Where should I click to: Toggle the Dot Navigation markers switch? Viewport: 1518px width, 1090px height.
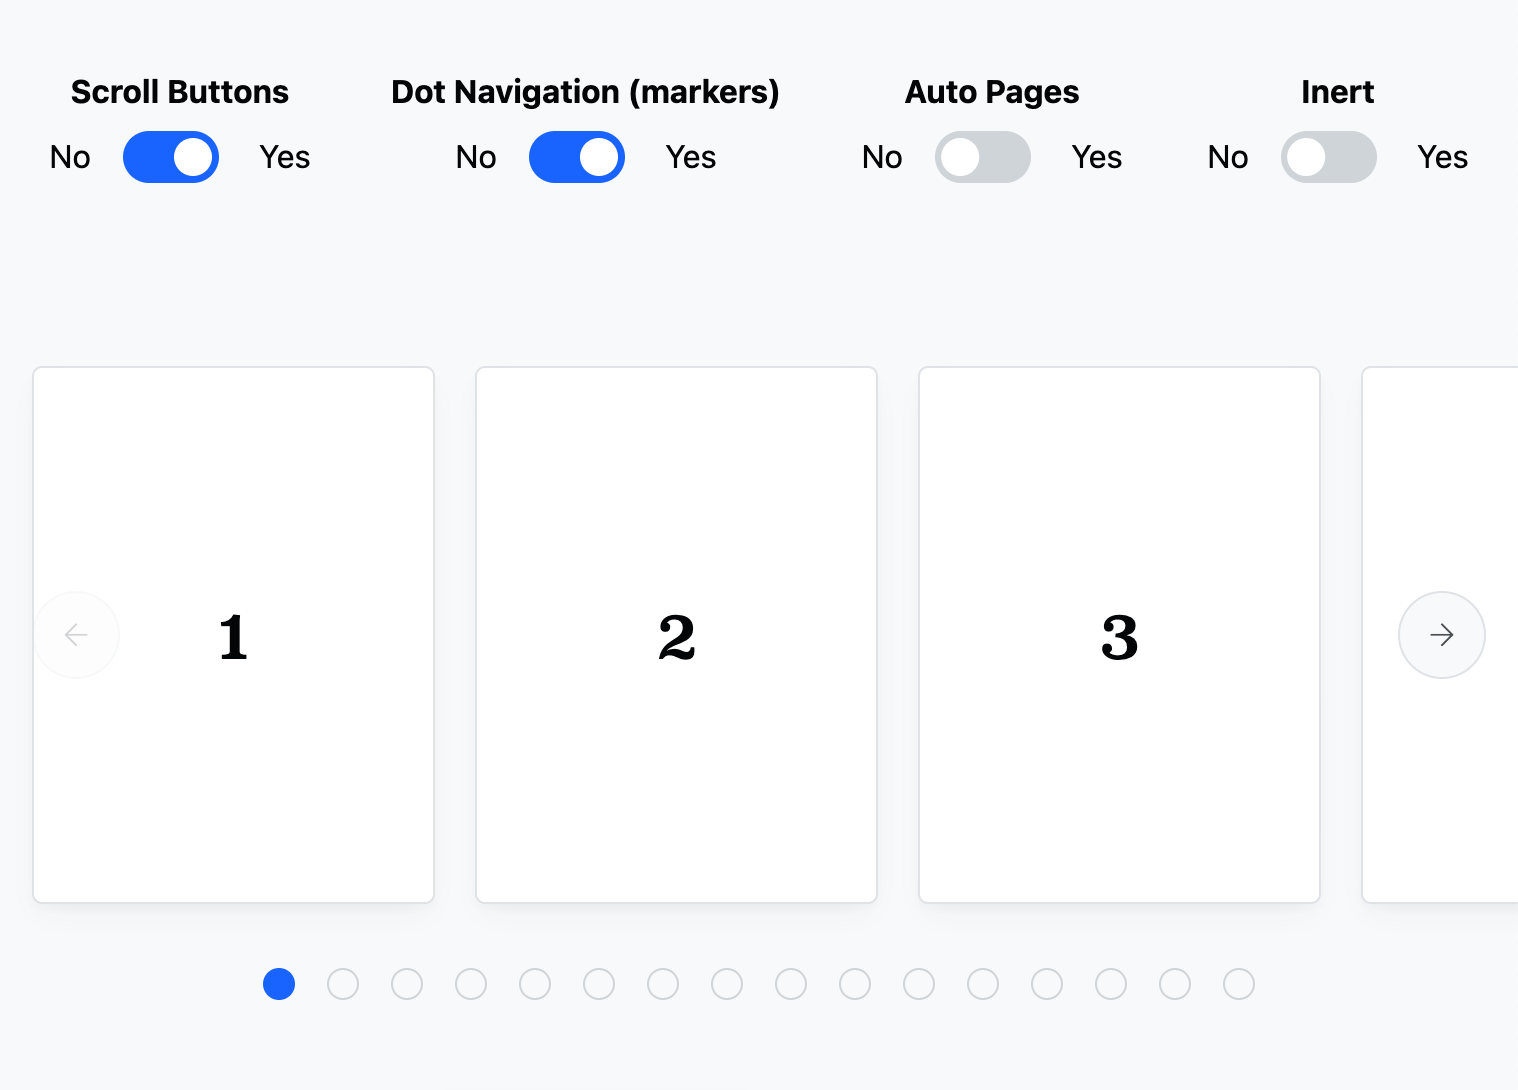click(x=577, y=157)
